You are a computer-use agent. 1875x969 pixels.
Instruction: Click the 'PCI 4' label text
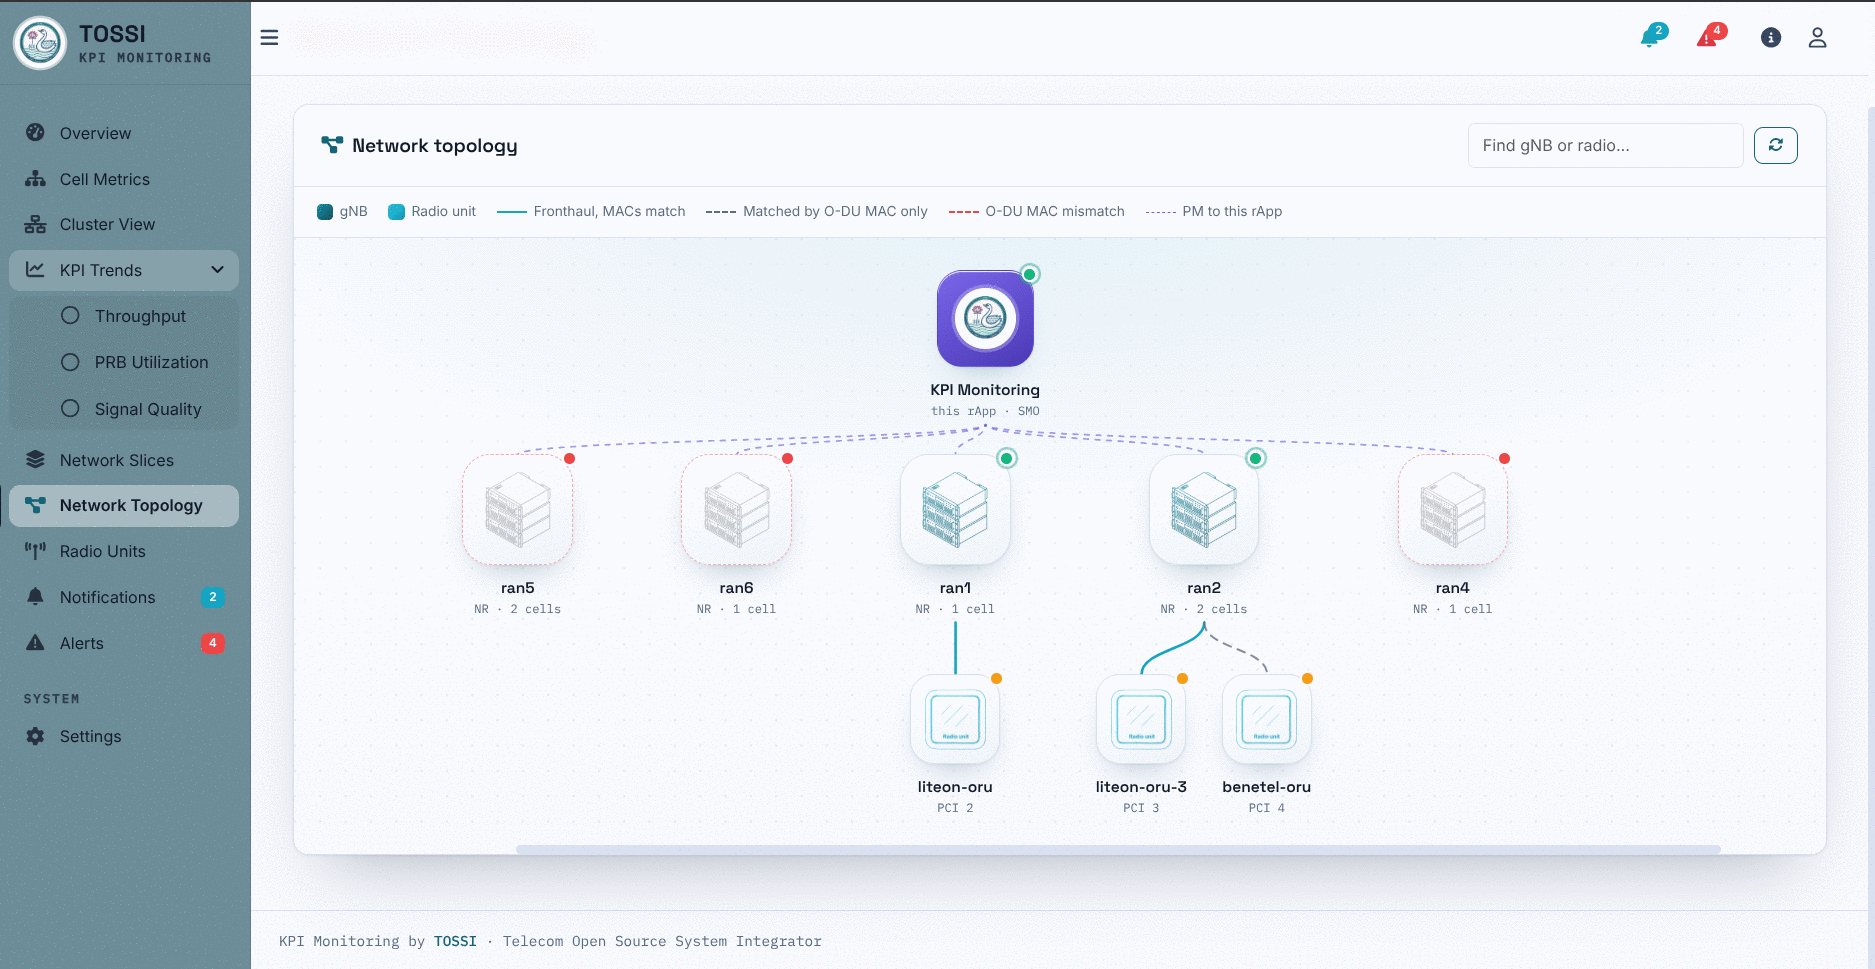point(1266,808)
